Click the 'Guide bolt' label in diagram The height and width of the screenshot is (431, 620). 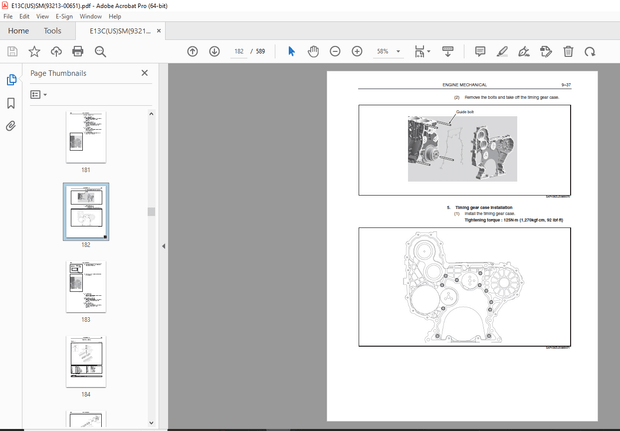pos(465,112)
